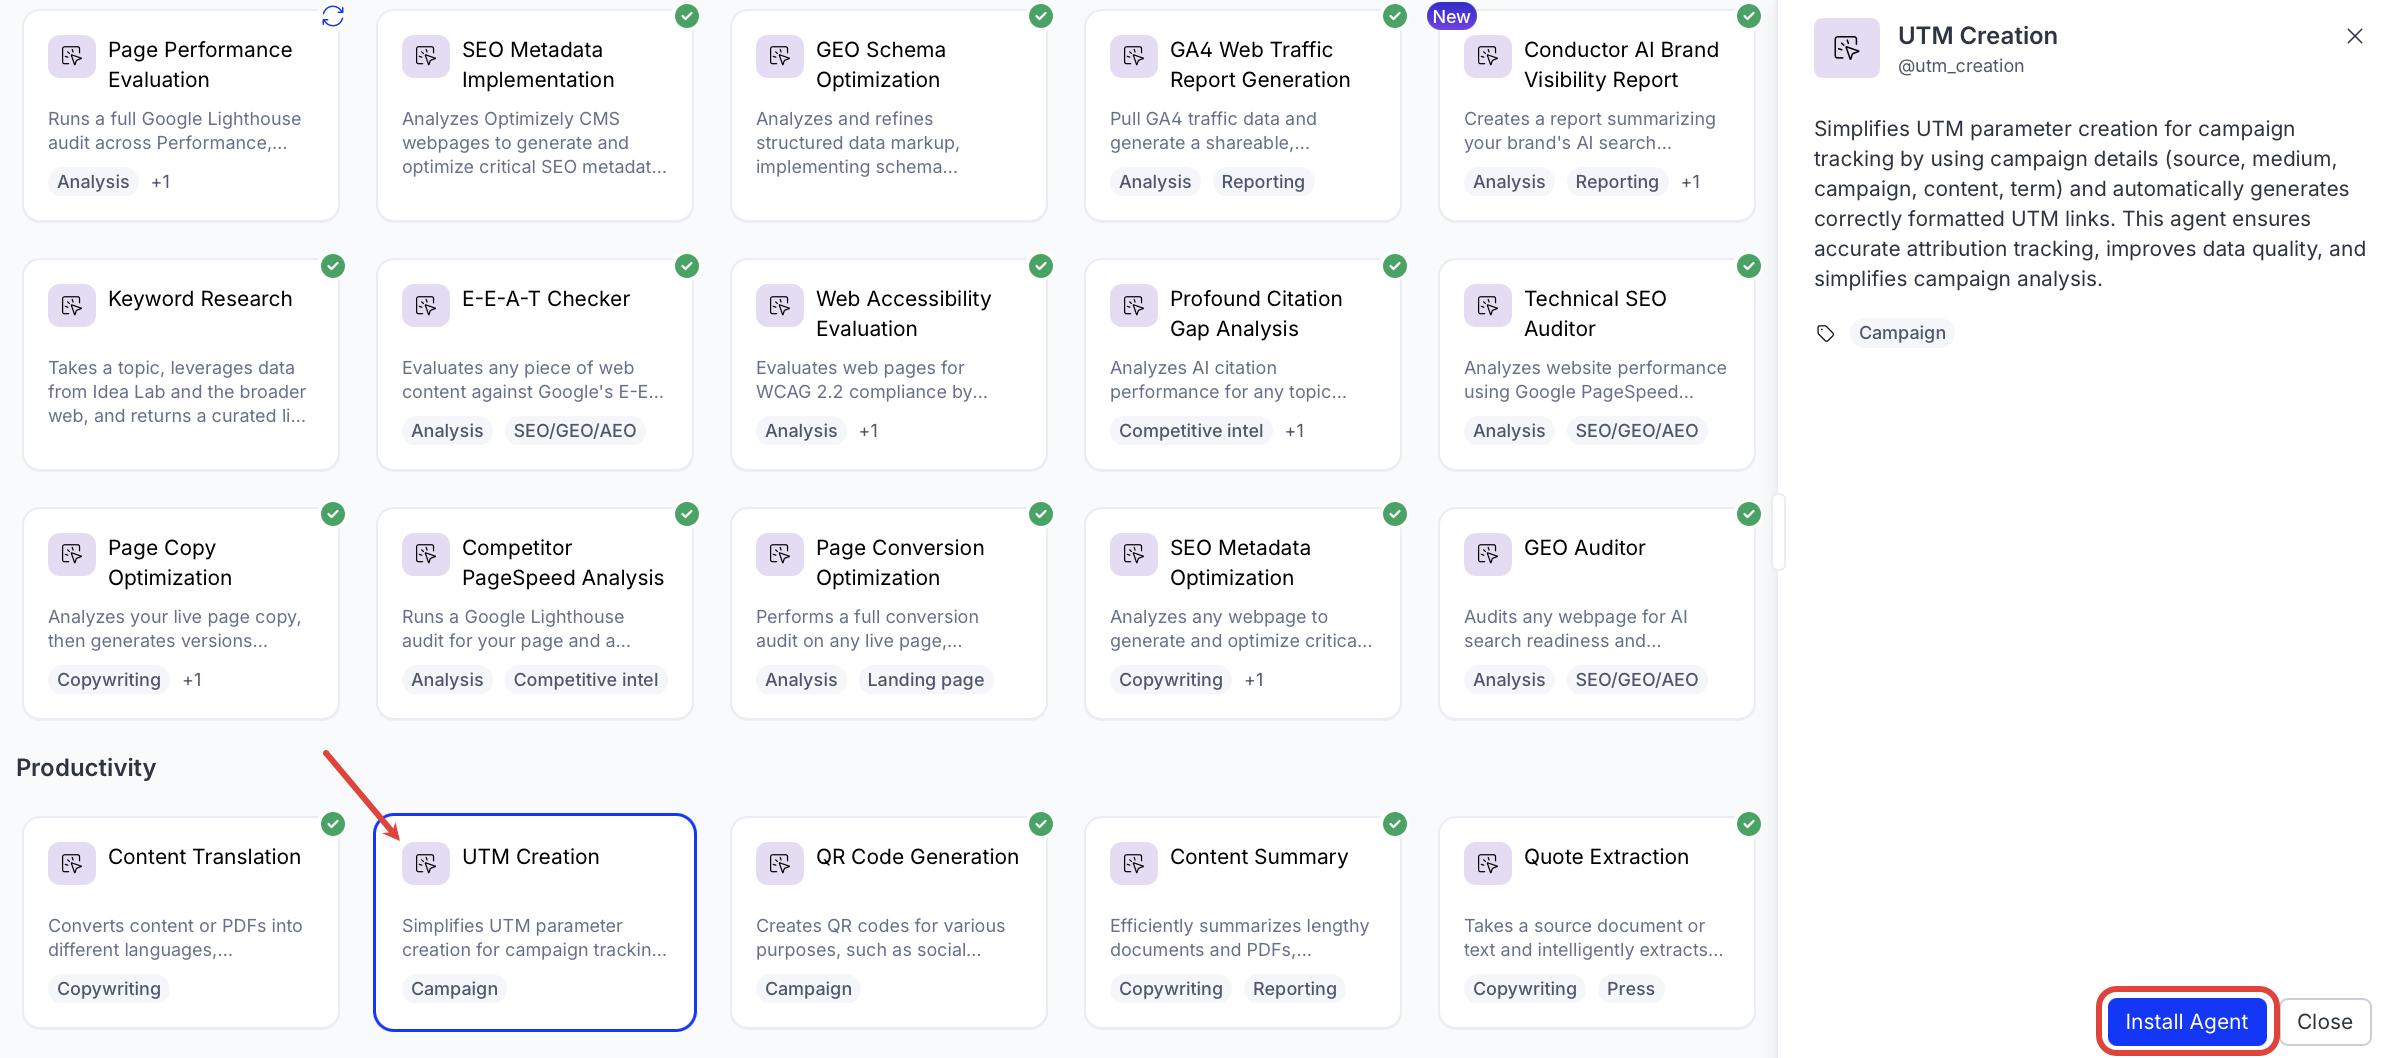
Task: Click Copywriting tag on Content Translation card
Action: click(x=109, y=989)
